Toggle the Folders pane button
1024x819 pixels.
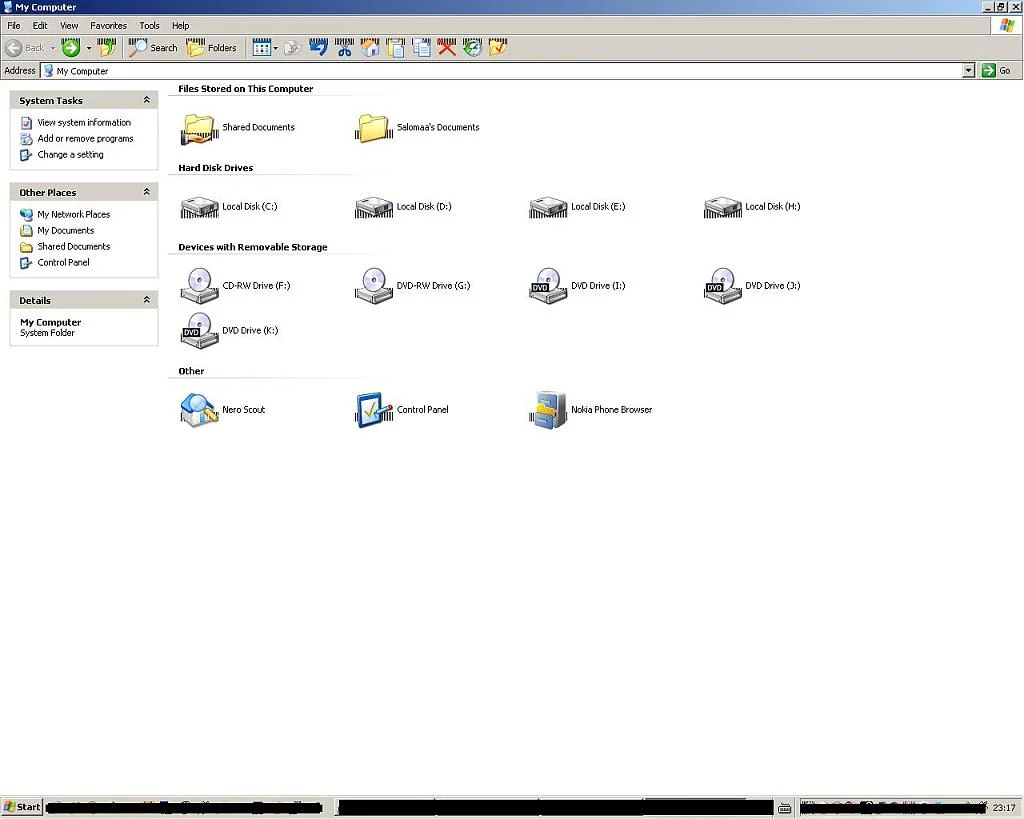click(212, 48)
